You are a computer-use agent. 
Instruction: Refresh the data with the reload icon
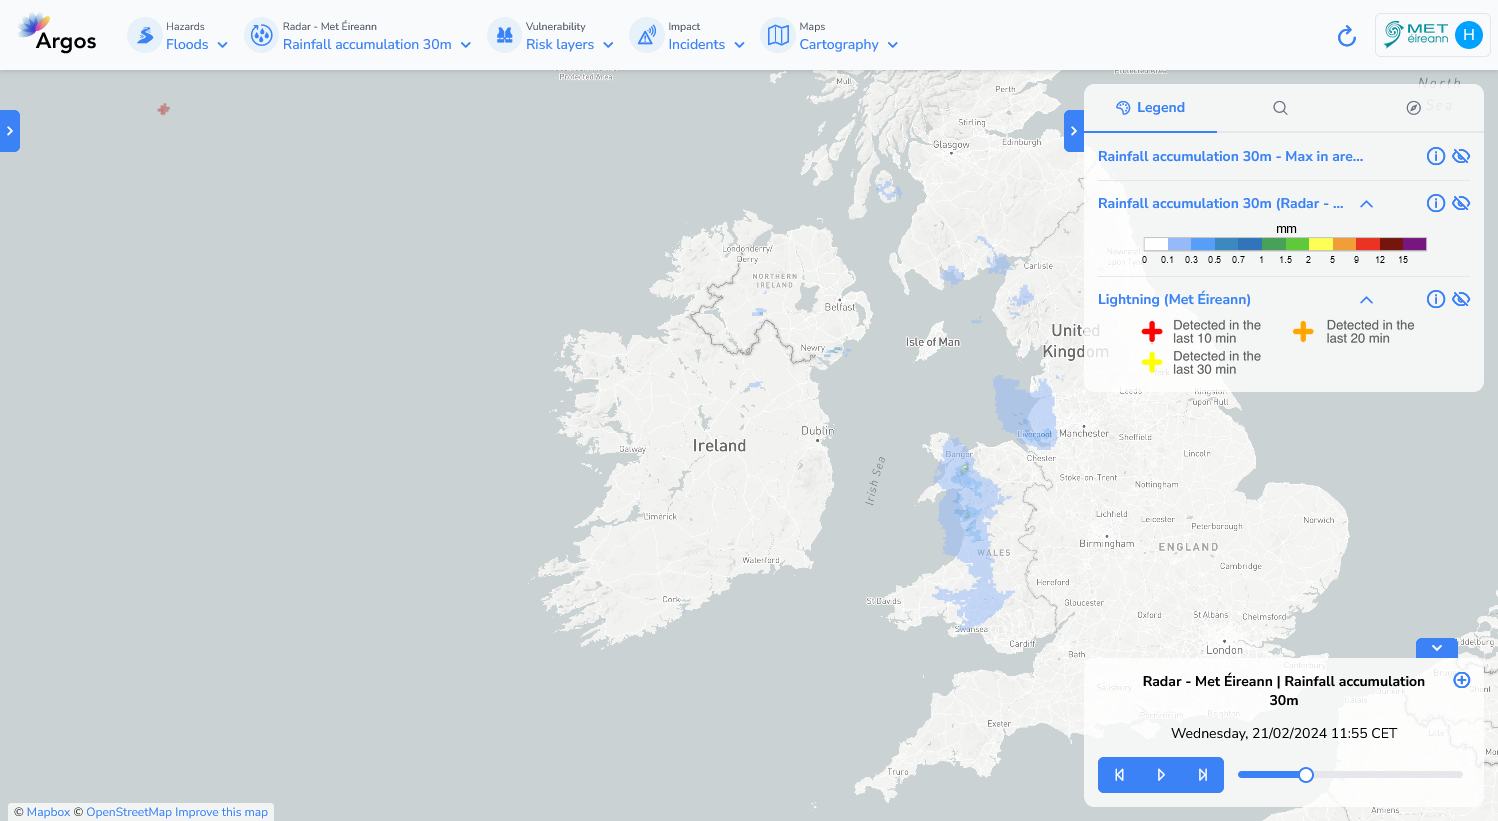coord(1347,37)
